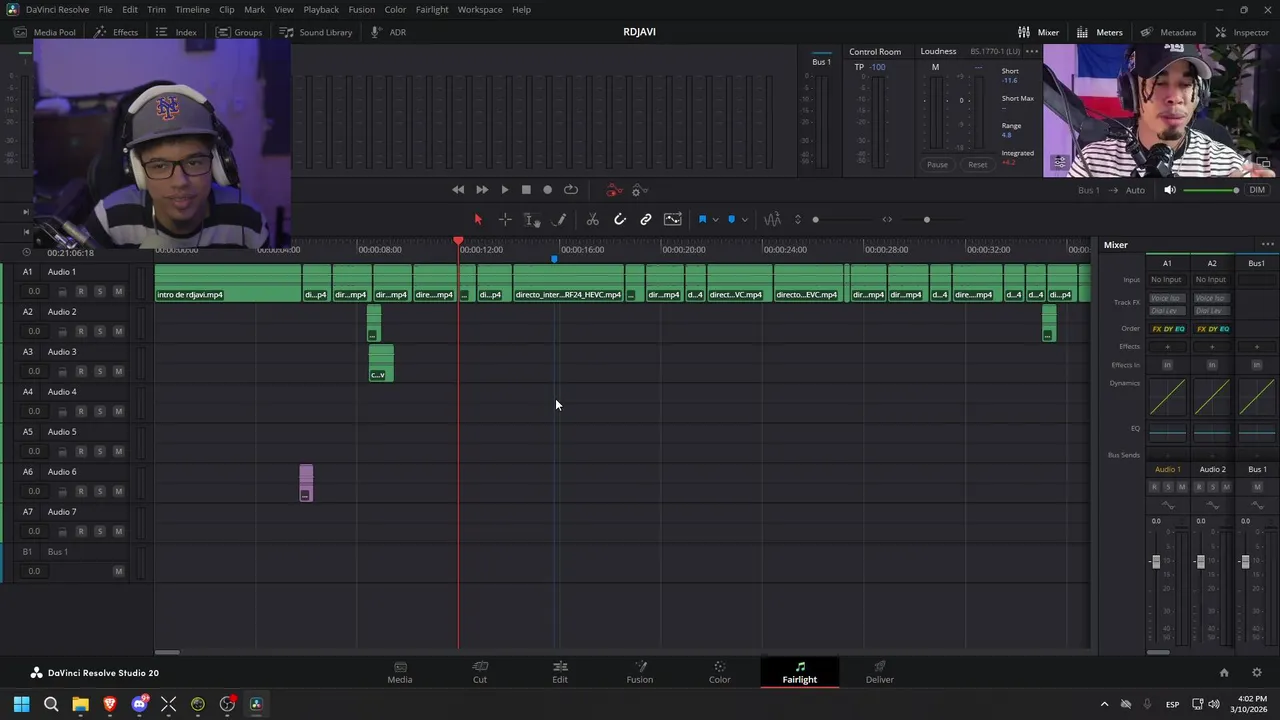Mute the Bus 1 track header
The width and height of the screenshot is (1280, 720).
pos(118,571)
